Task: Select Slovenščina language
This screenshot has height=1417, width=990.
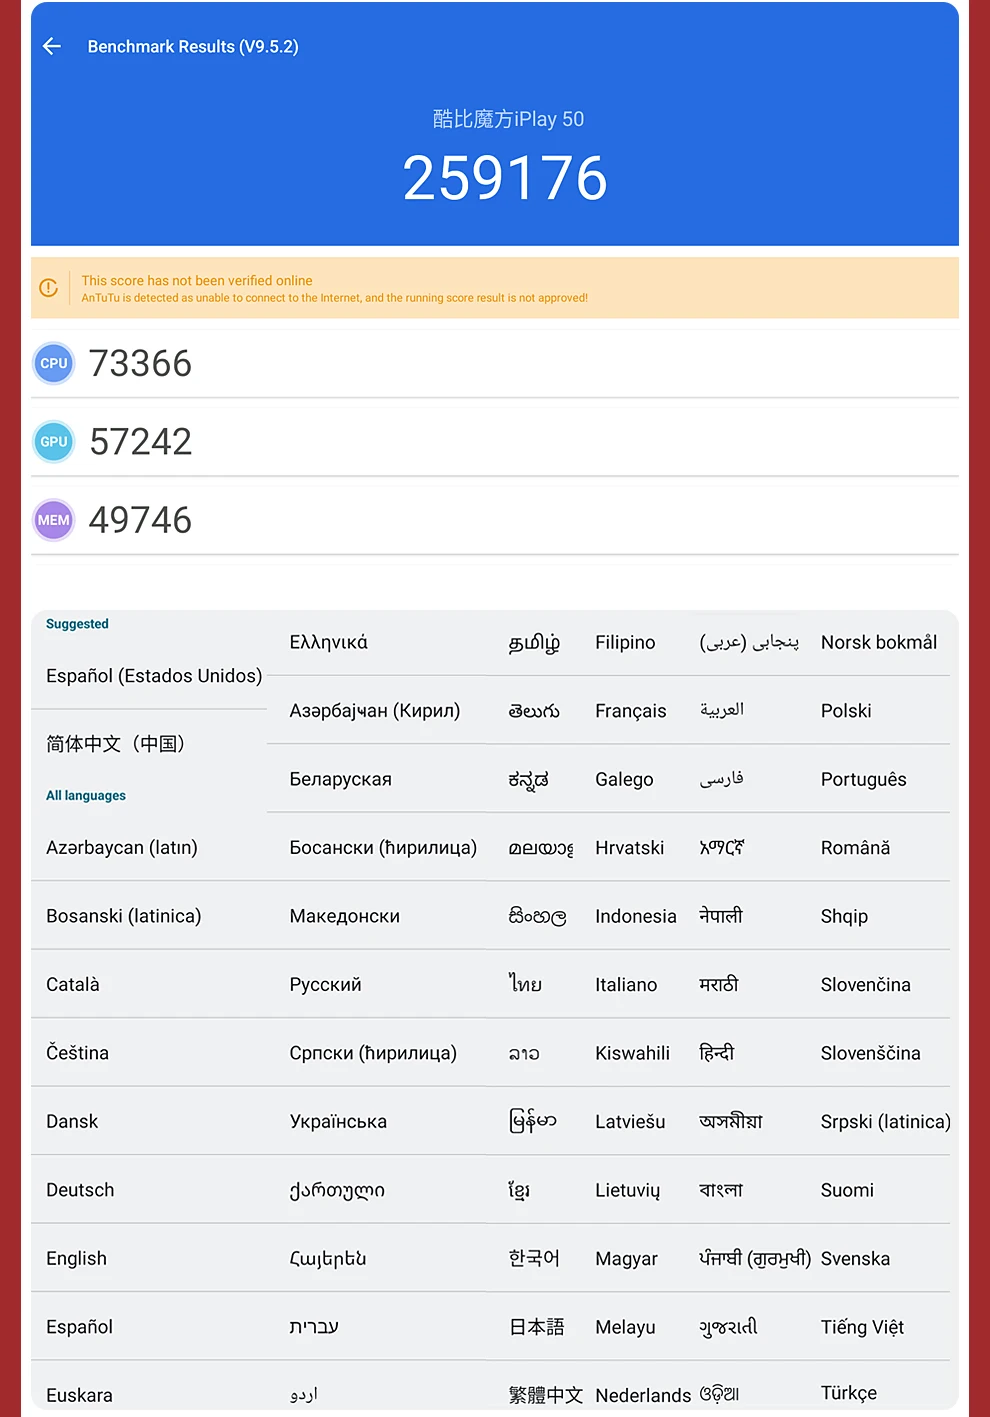Action: (871, 1053)
